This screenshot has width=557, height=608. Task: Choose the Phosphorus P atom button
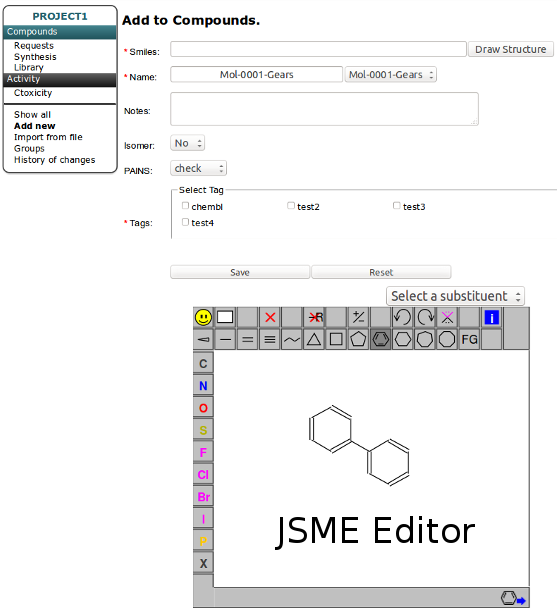(203, 541)
